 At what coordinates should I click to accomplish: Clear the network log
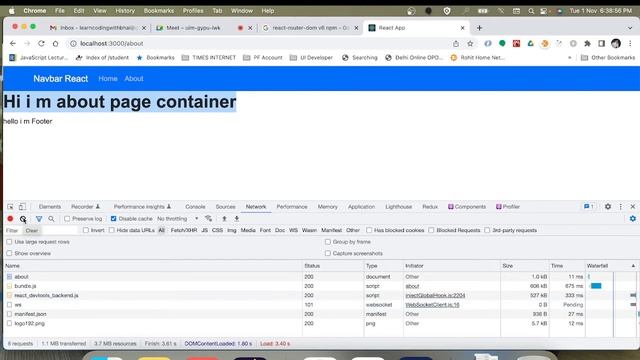[23, 219]
